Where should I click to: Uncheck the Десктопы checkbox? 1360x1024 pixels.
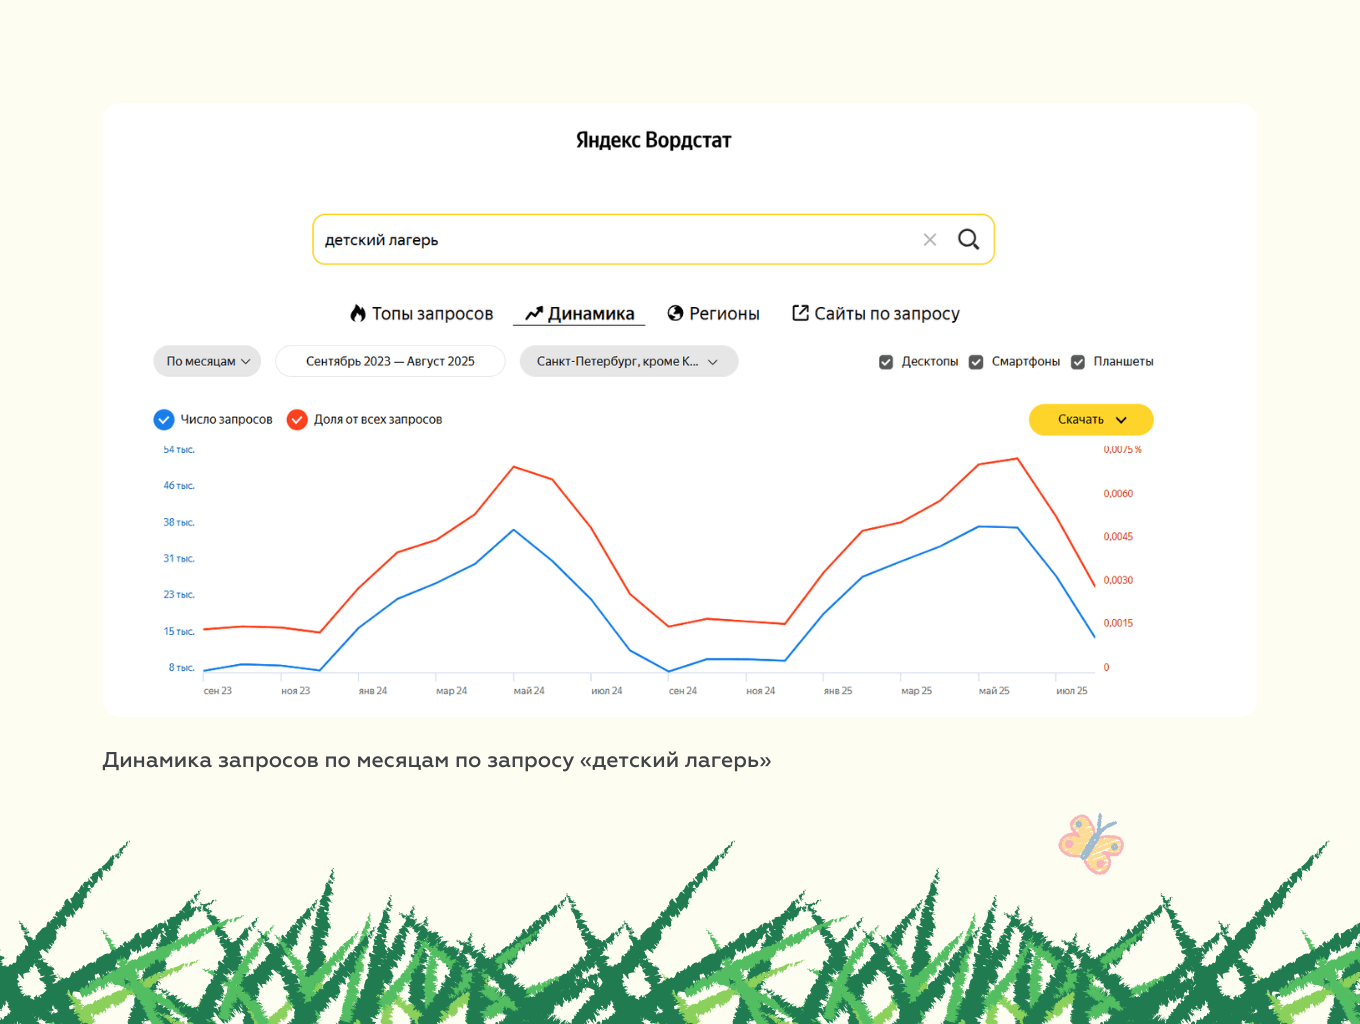click(886, 362)
